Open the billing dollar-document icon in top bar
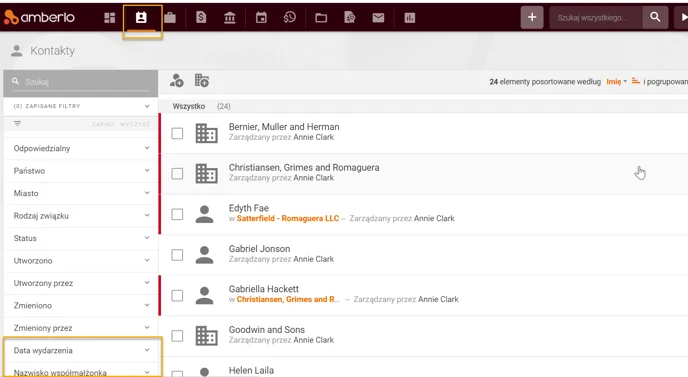This screenshot has height=377, width=688. pyautogui.click(x=201, y=18)
